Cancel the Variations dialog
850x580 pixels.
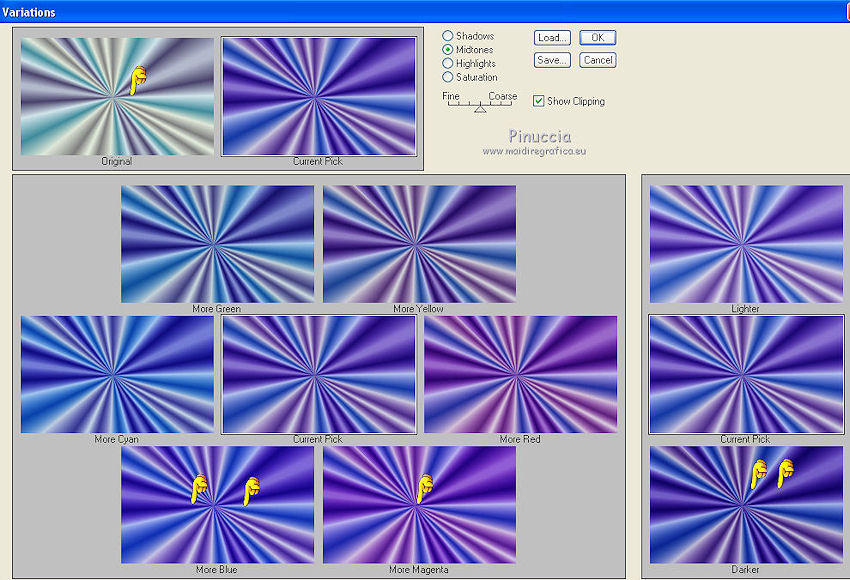[x=597, y=60]
